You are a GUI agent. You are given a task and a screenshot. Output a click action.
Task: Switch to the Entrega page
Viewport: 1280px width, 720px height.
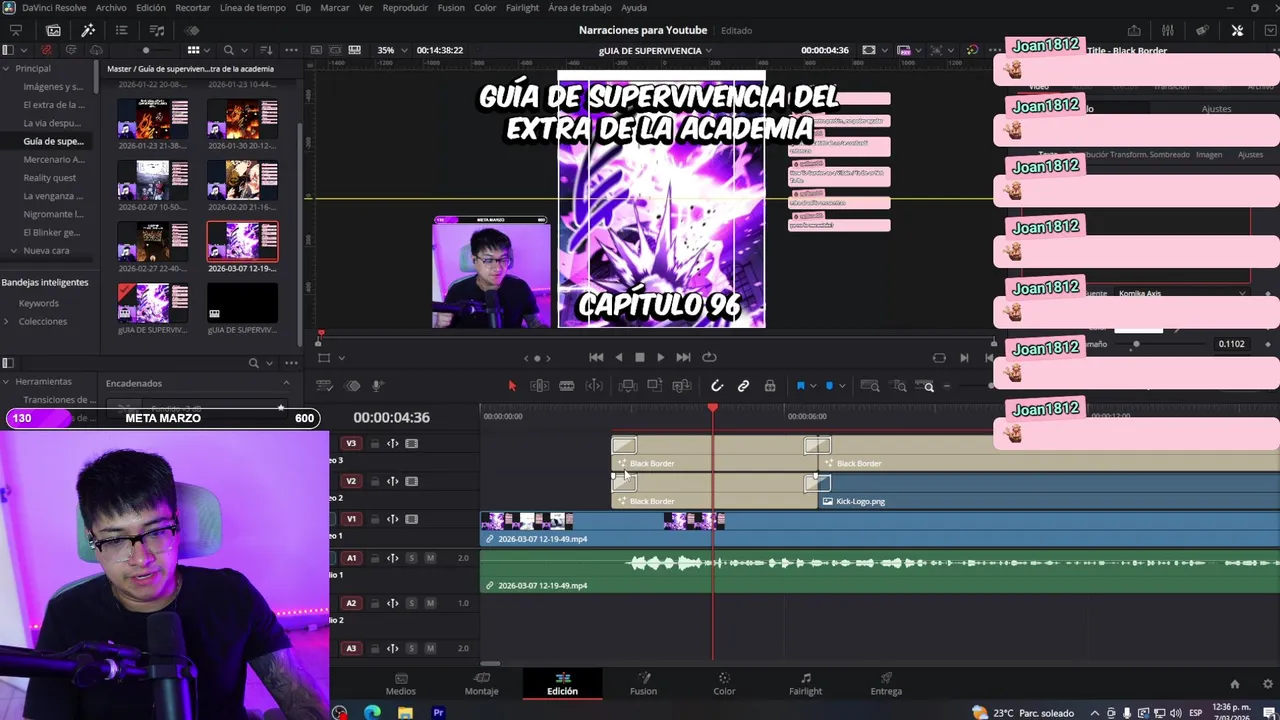pyautogui.click(x=886, y=684)
